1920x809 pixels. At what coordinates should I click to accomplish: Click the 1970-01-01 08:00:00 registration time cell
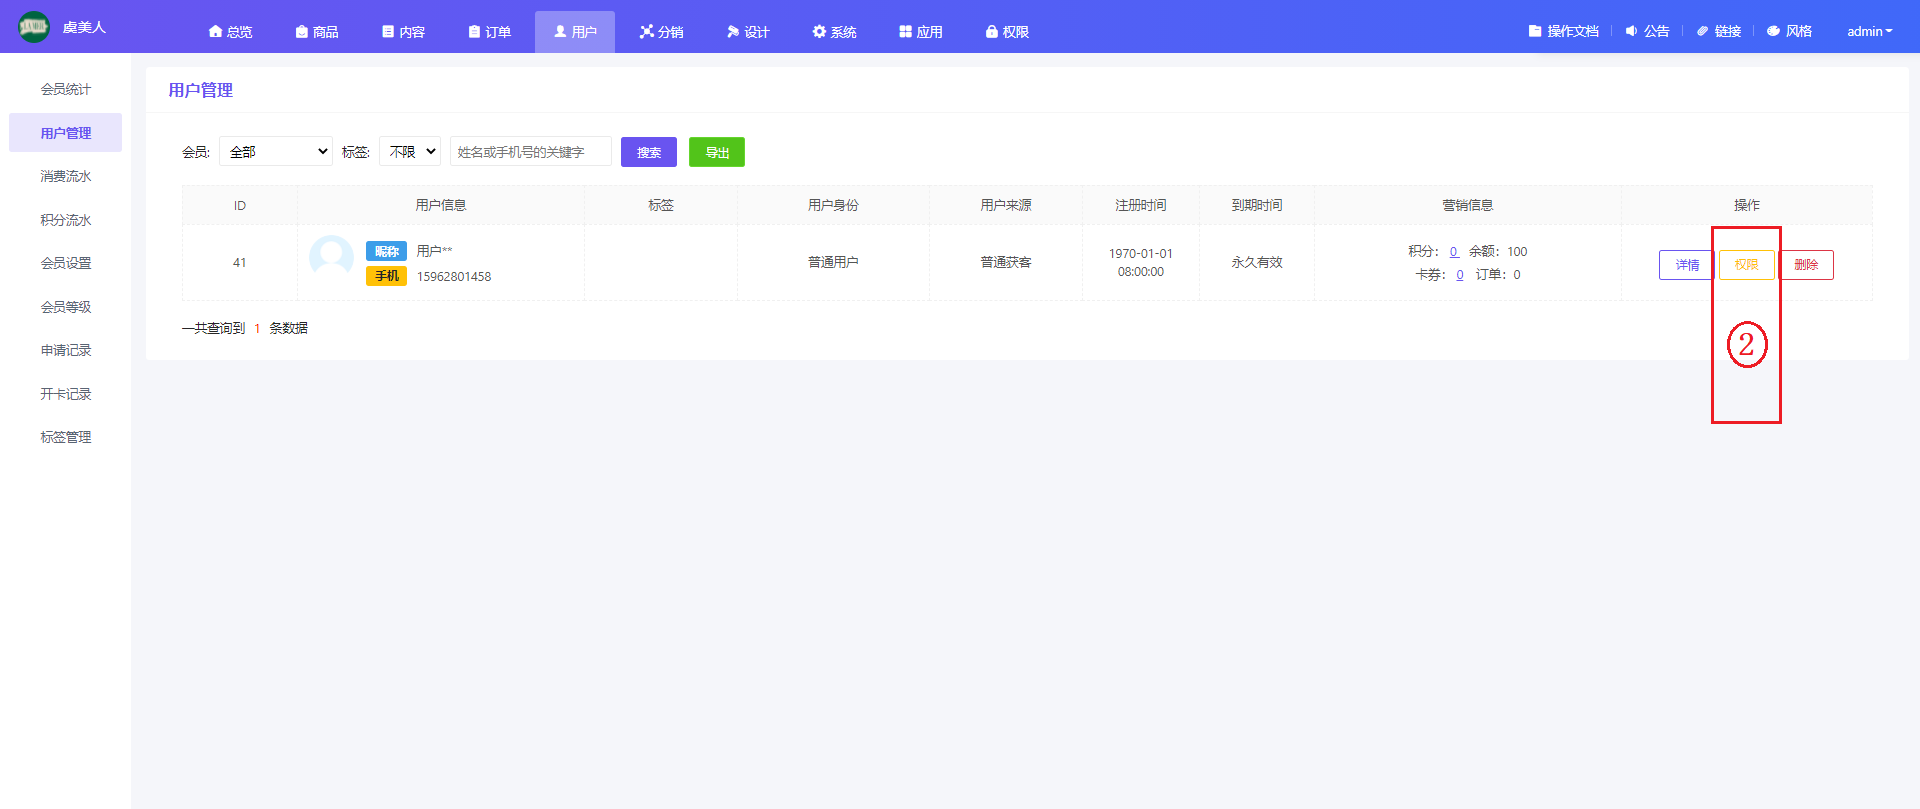pyautogui.click(x=1141, y=262)
